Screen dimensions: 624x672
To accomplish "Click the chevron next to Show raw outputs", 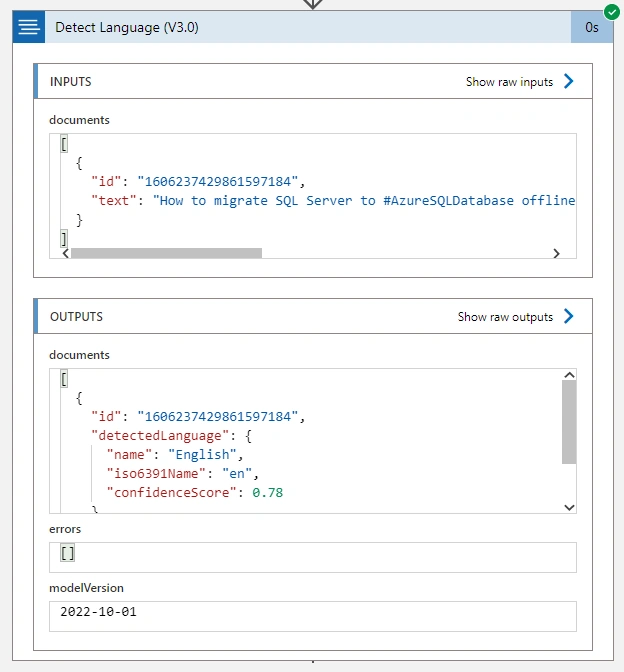I will click(x=568, y=316).
